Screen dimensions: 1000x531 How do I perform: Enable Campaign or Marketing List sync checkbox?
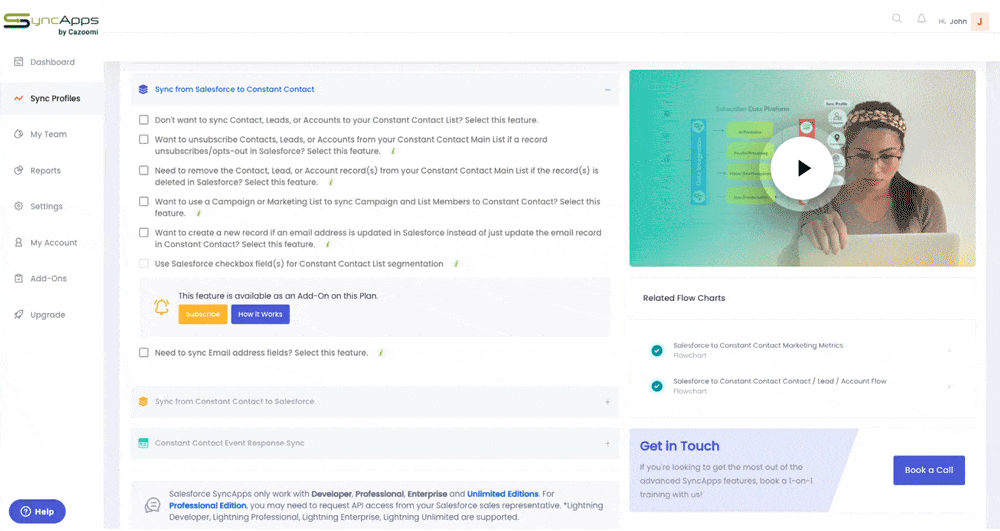tap(143, 201)
